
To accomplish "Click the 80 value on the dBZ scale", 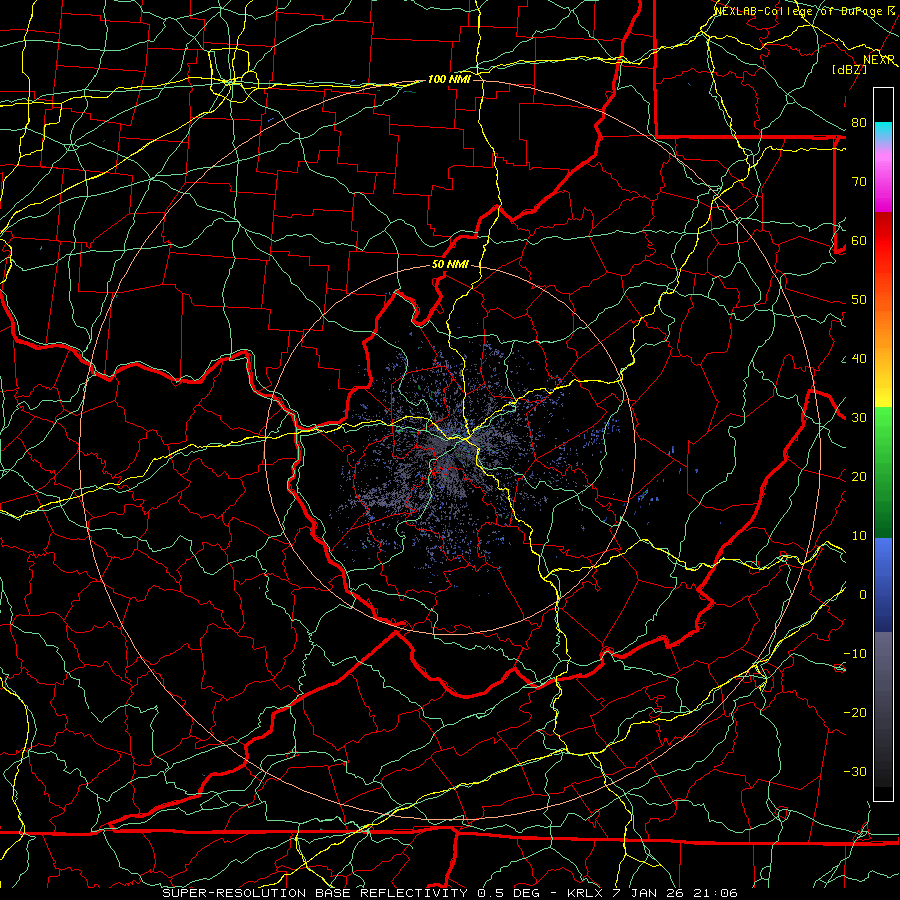I will tap(859, 123).
